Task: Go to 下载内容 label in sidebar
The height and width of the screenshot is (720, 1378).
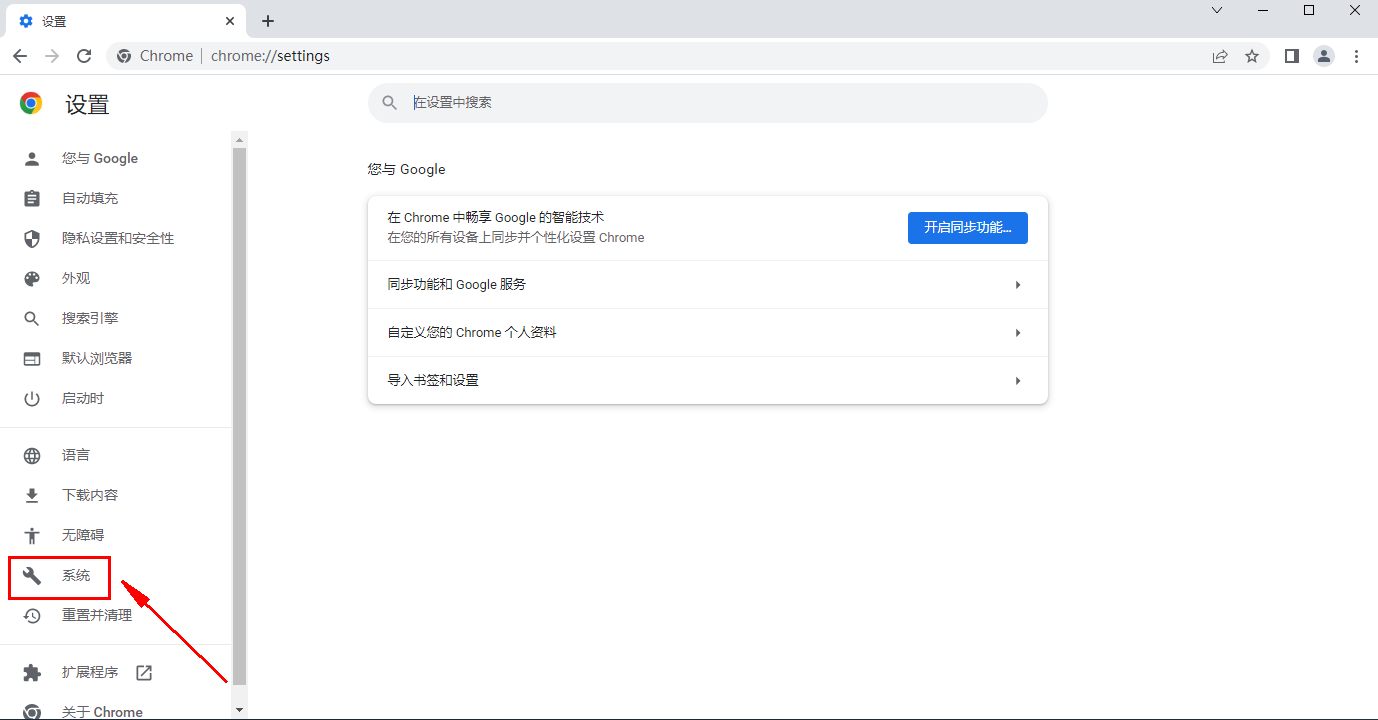Action: 90,495
